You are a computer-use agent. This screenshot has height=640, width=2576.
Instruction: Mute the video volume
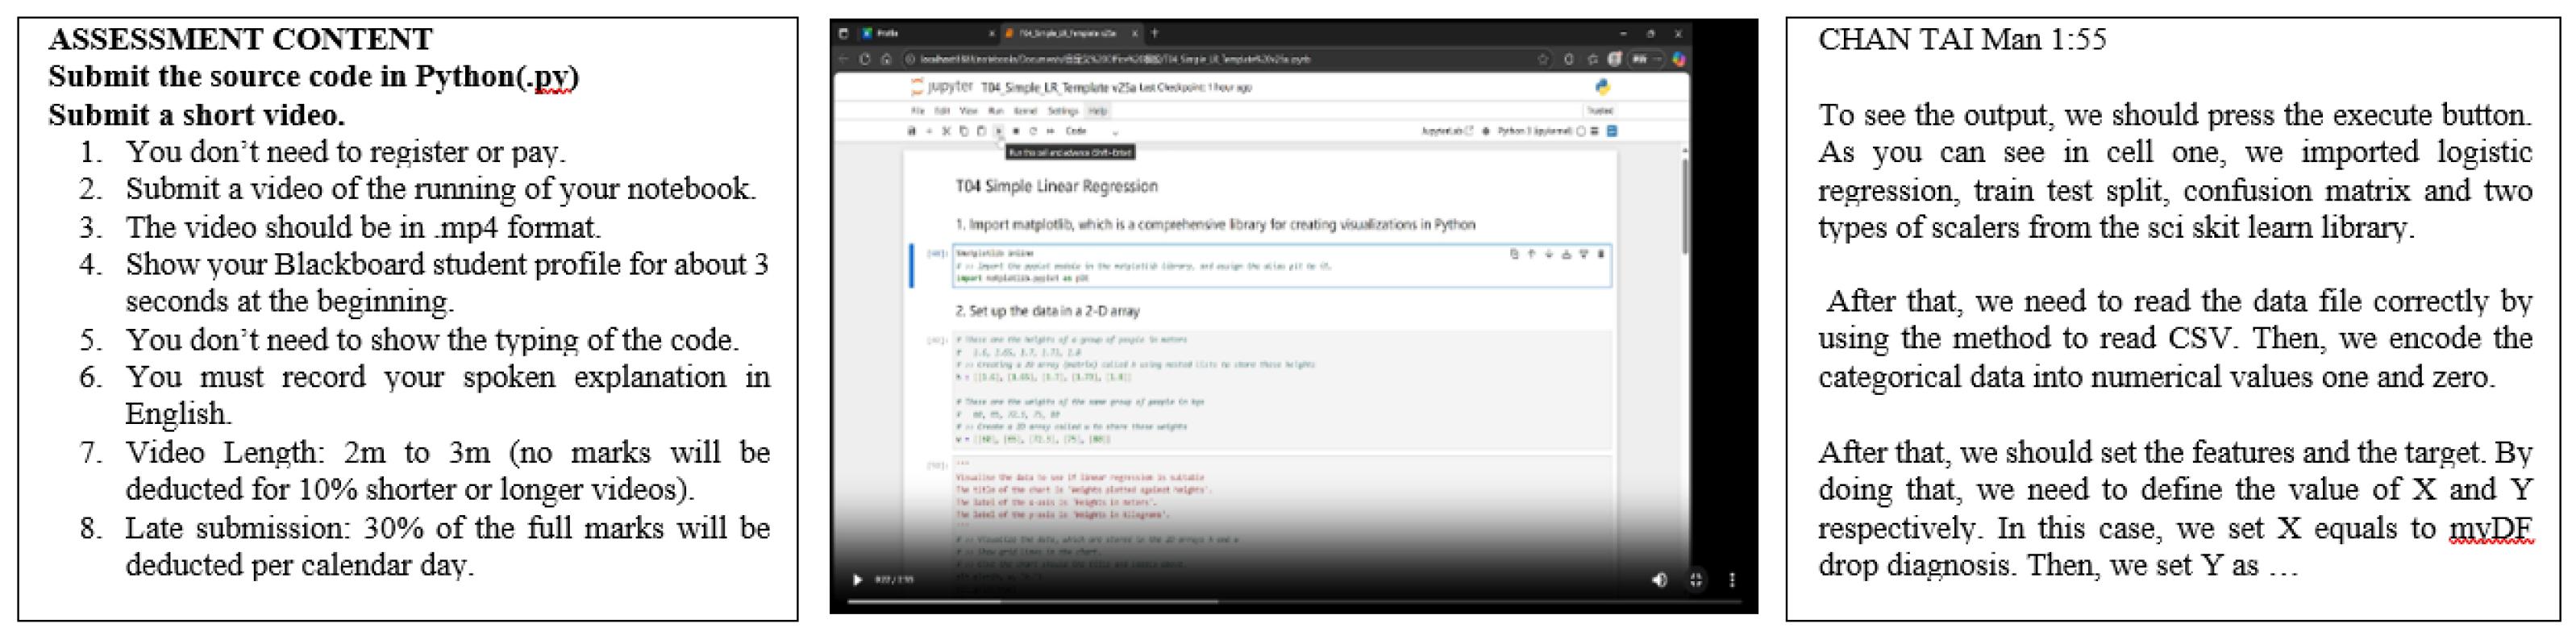pyautogui.click(x=1659, y=580)
